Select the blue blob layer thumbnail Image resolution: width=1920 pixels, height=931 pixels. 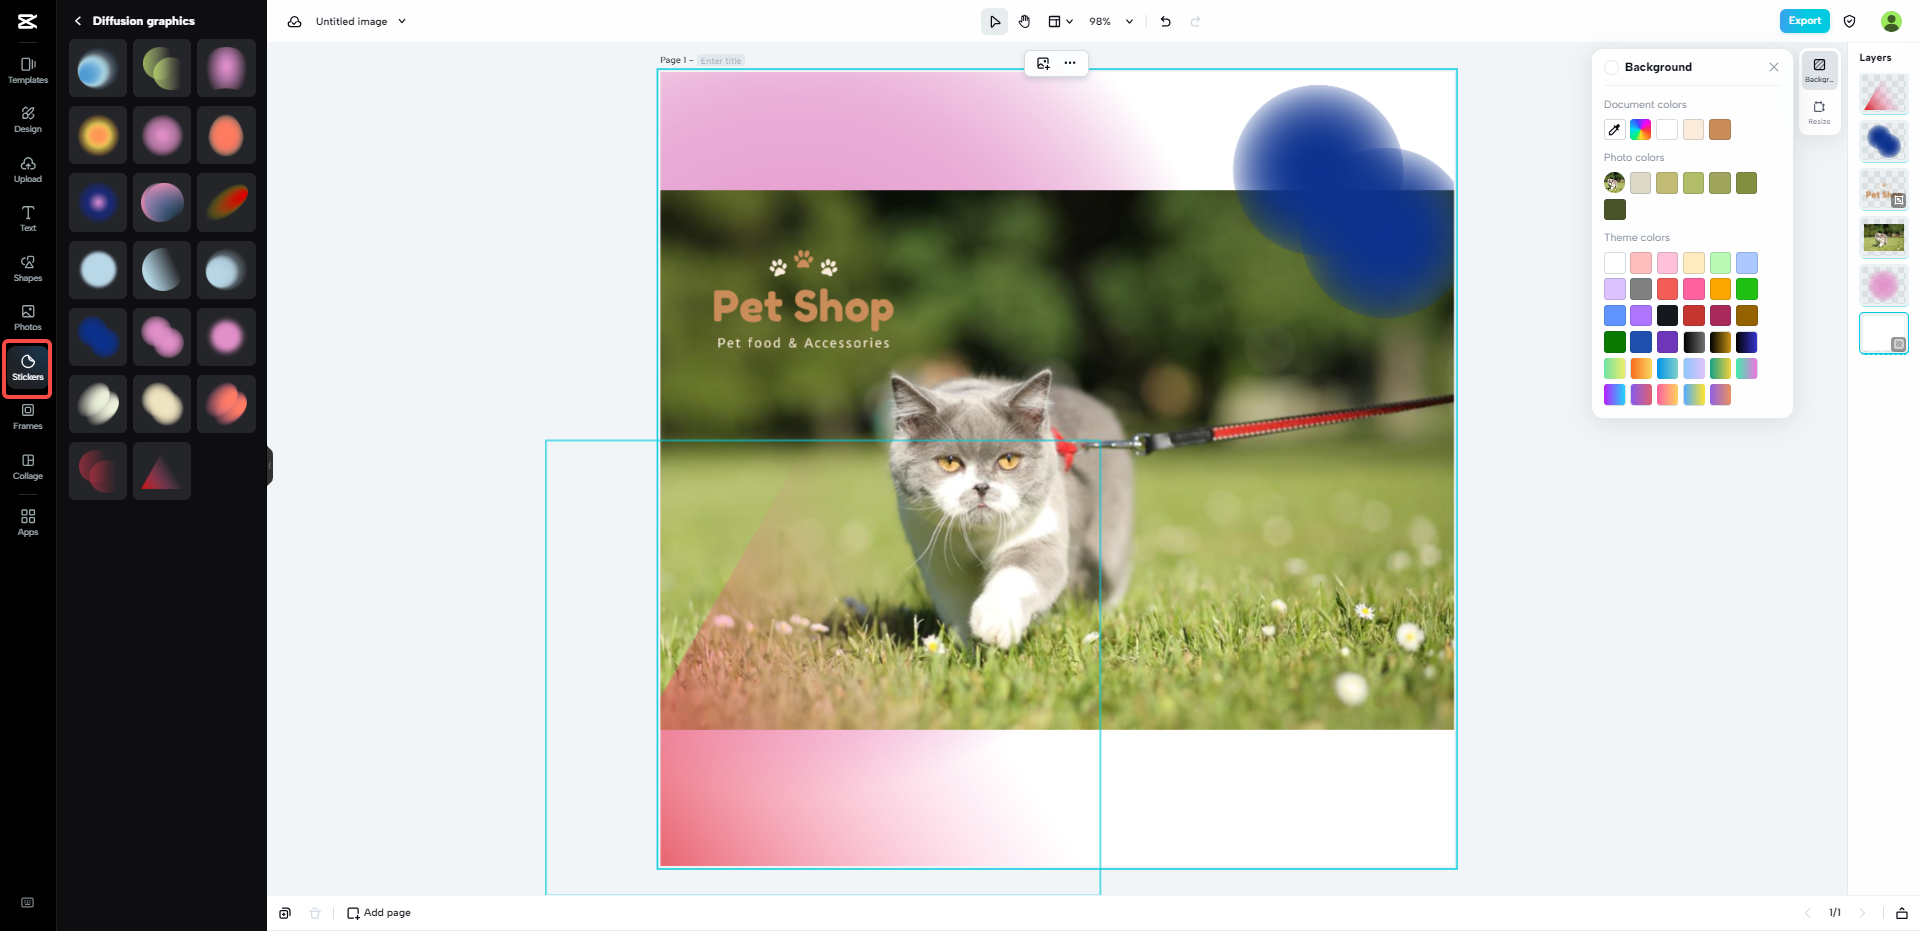coord(1884,142)
